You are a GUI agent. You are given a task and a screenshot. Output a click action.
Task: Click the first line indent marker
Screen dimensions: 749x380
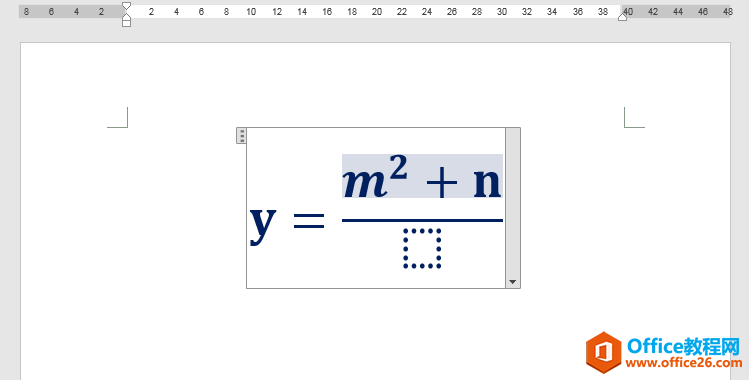(126, 6)
